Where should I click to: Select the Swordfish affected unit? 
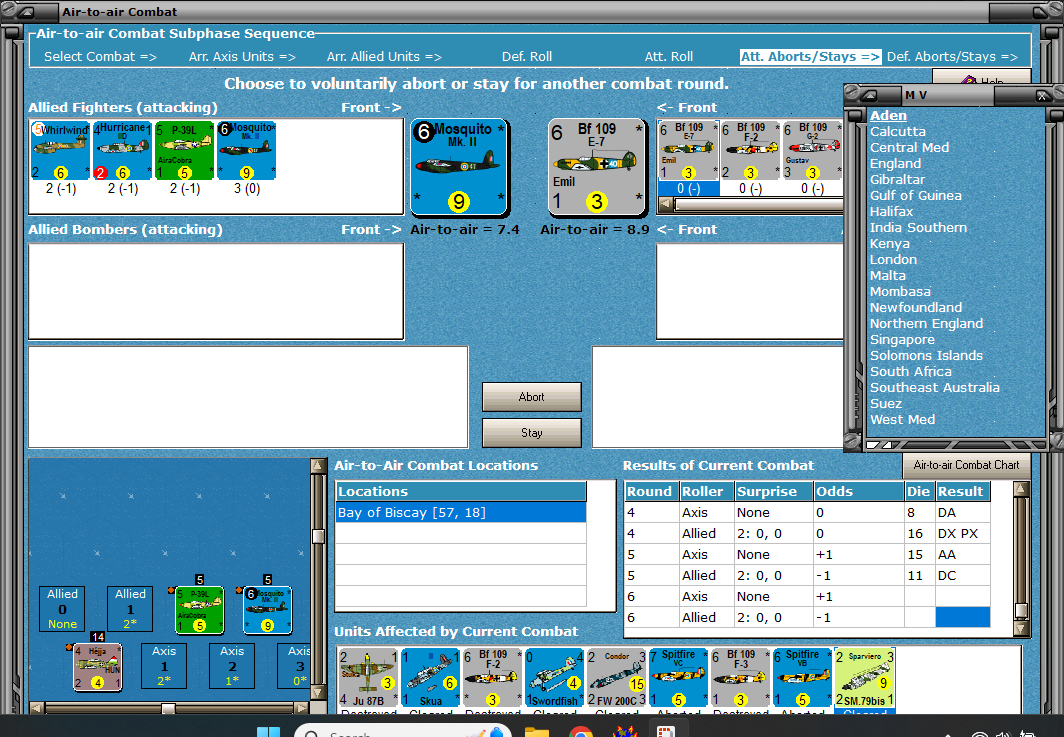(554, 677)
